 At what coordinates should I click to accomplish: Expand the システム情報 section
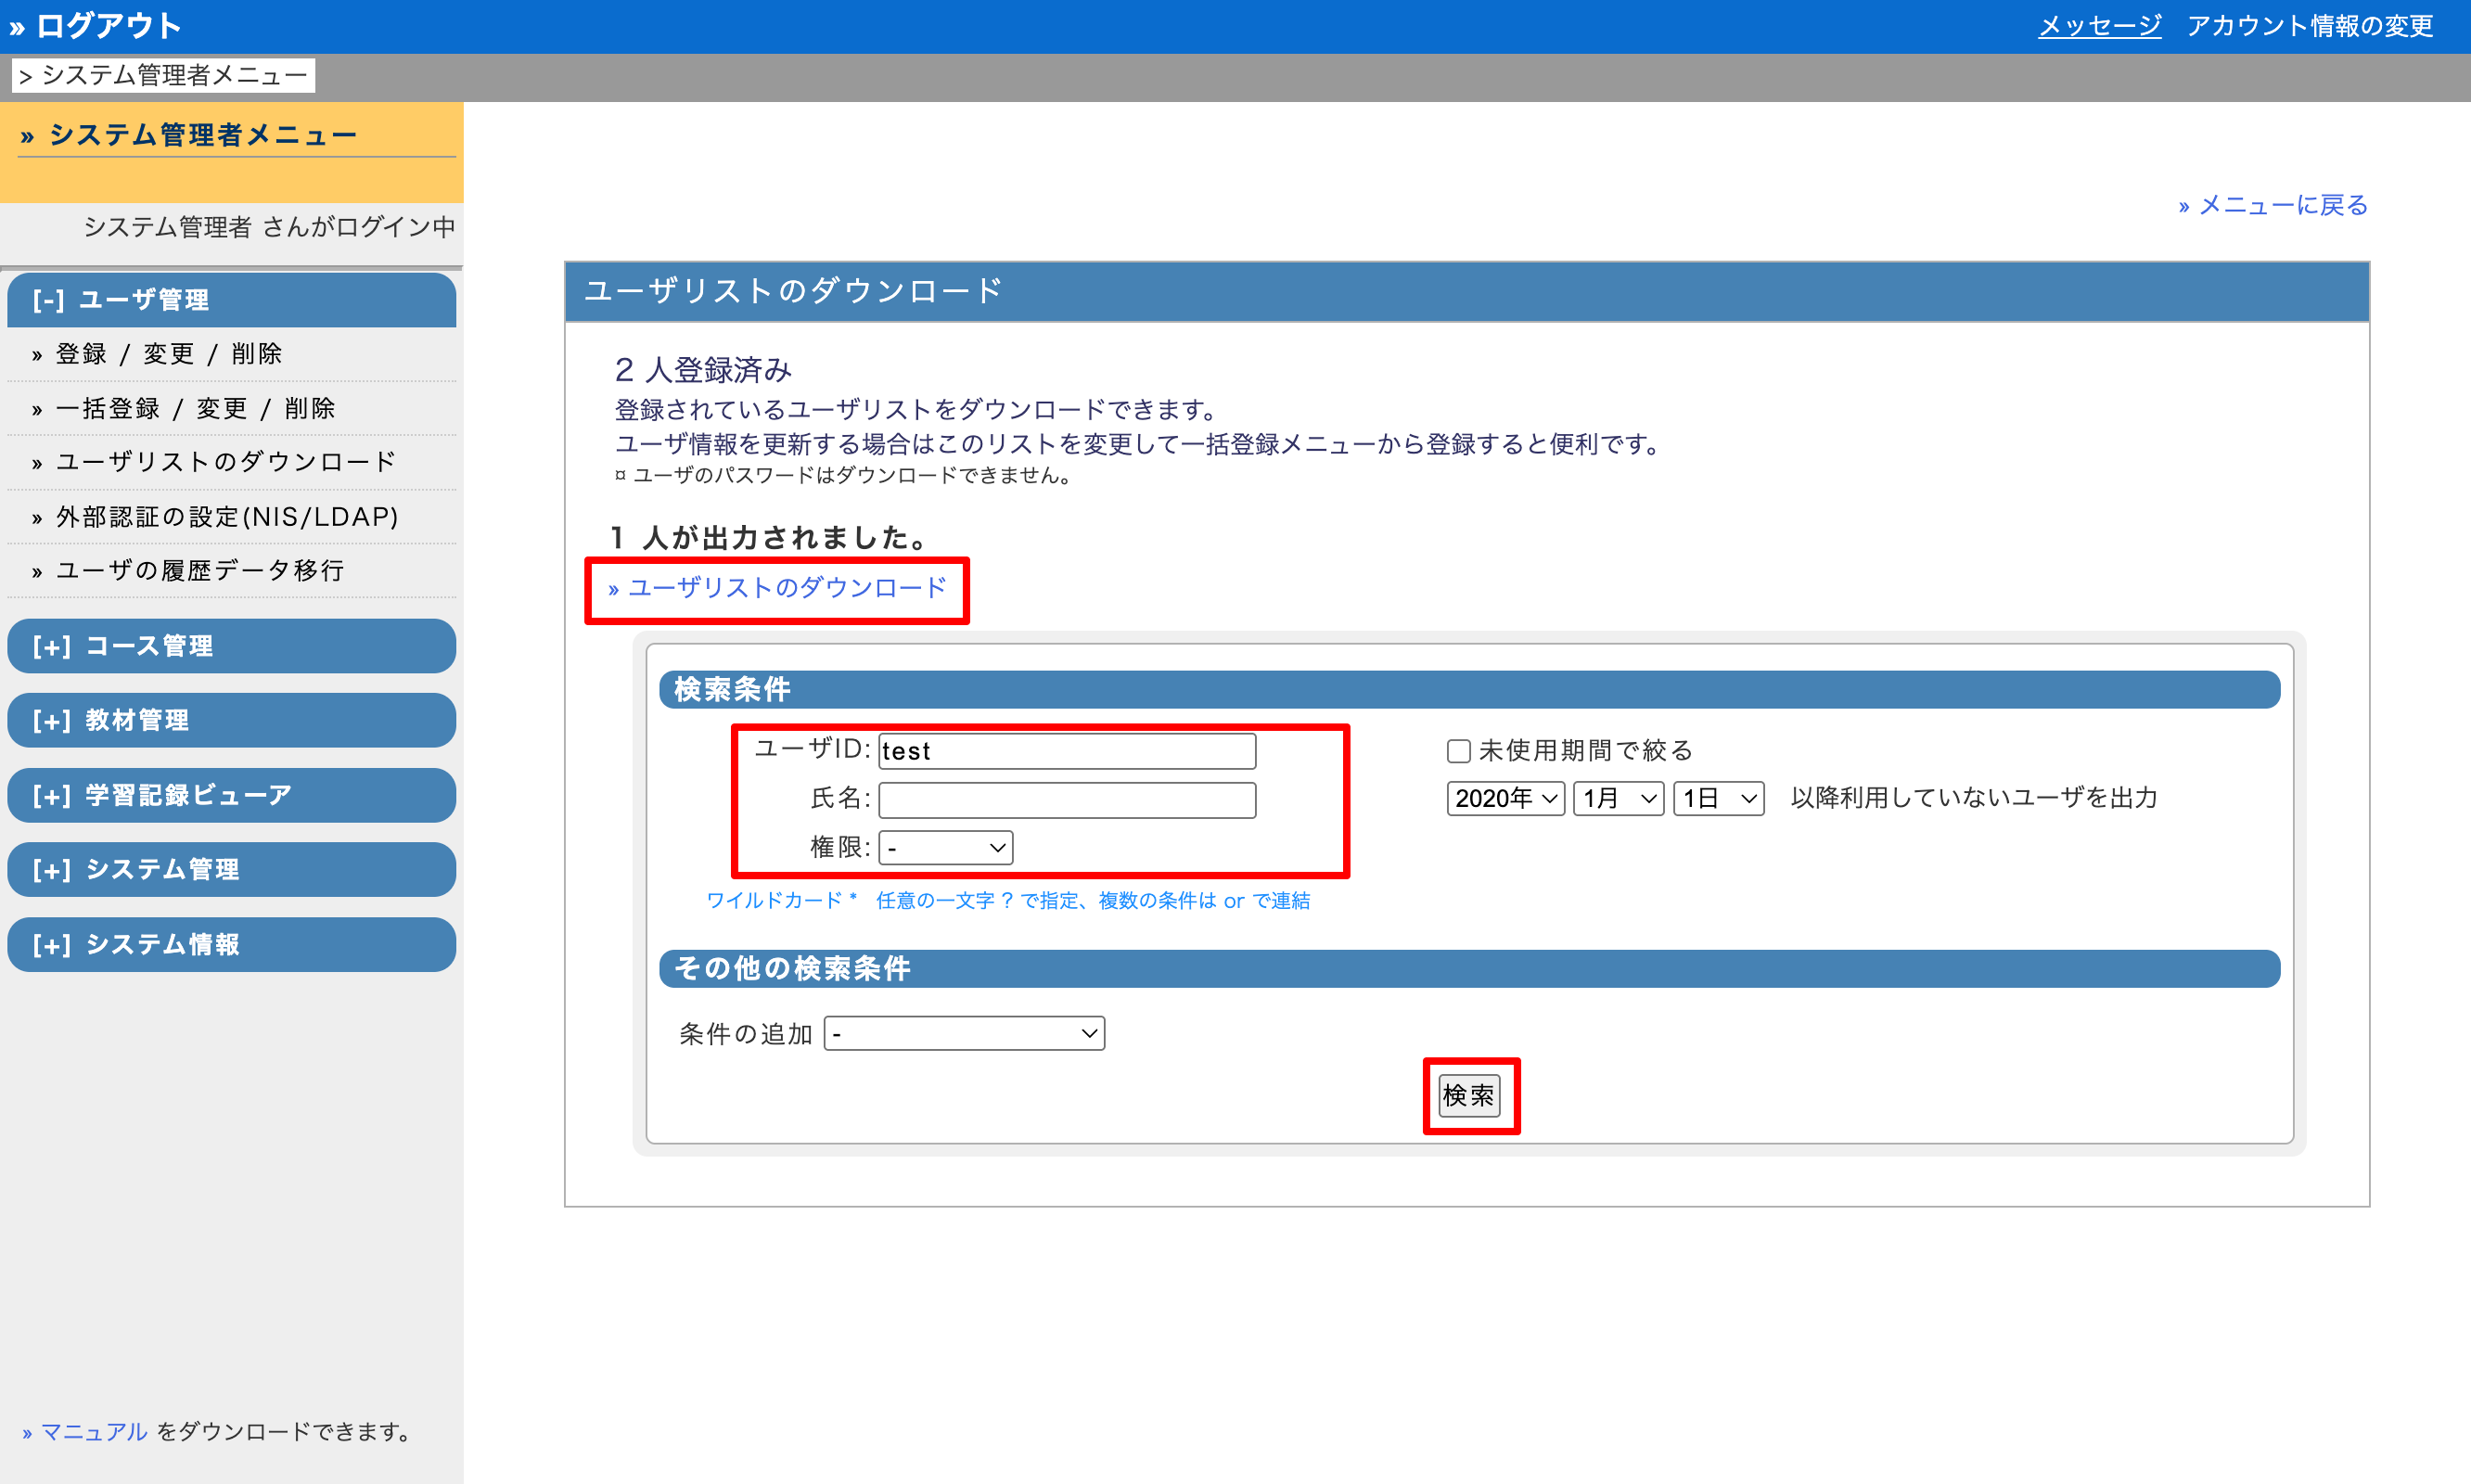231,944
